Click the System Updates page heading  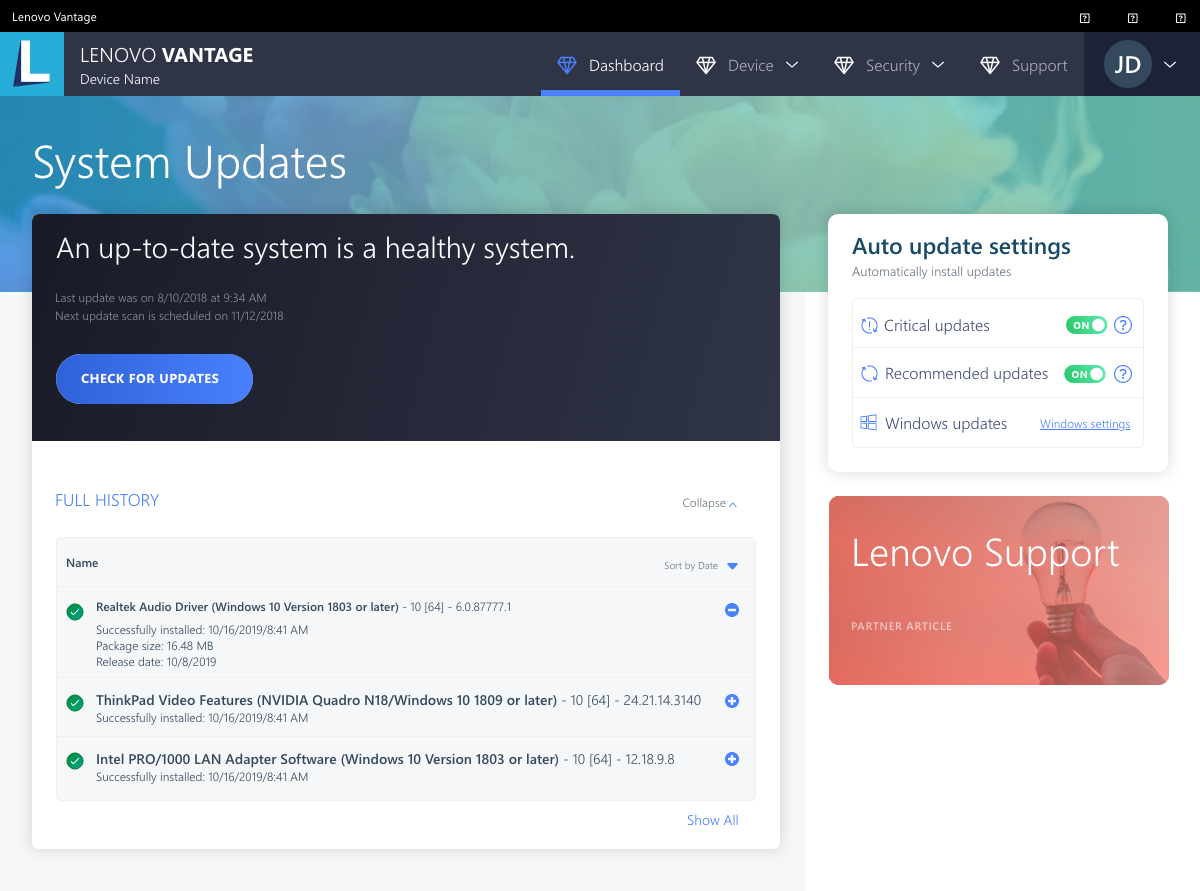(x=190, y=163)
